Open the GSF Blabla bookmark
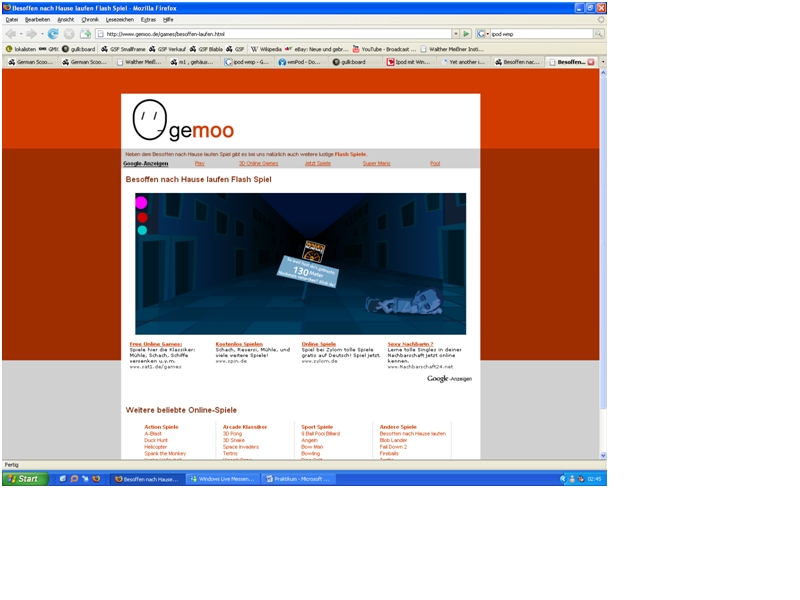The height and width of the screenshot is (600, 800). pos(206,49)
